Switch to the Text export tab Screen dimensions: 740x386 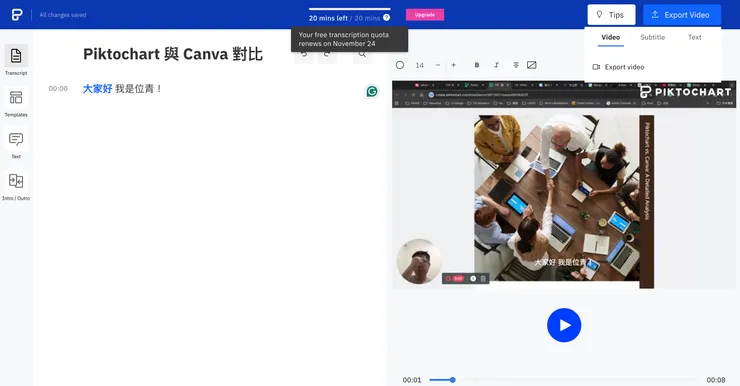click(x=694, y=37)
